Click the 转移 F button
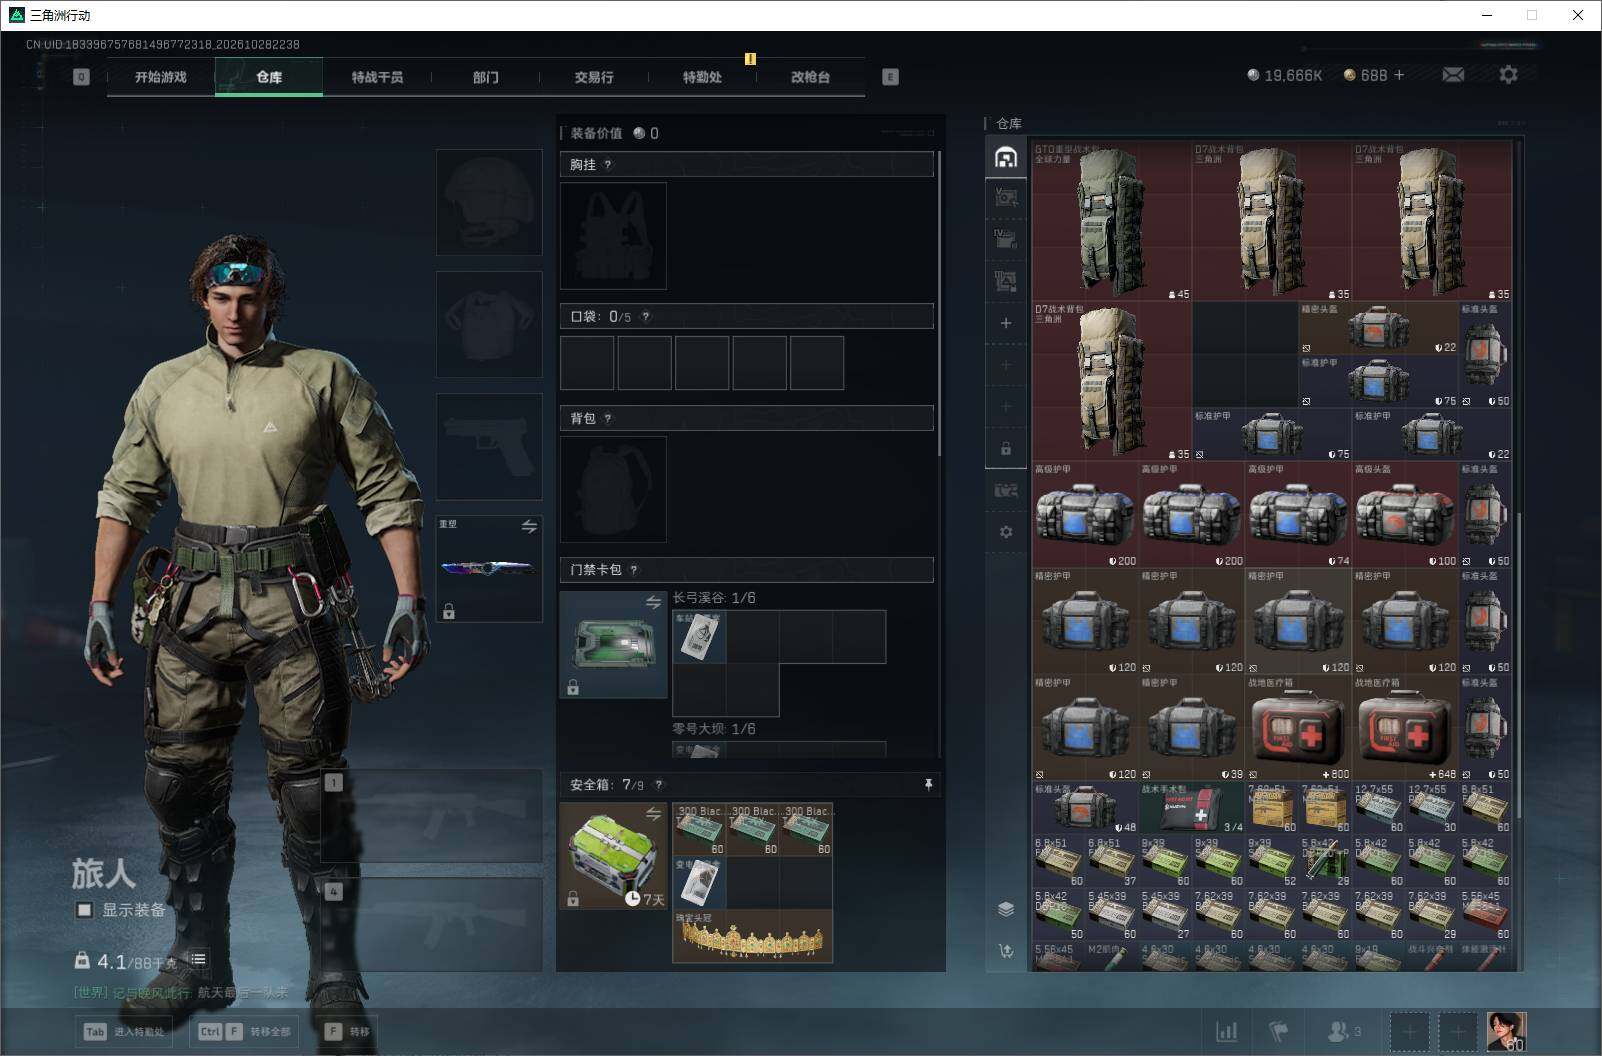Viewport: 1602px width, 1056px height. point(349,1031)
